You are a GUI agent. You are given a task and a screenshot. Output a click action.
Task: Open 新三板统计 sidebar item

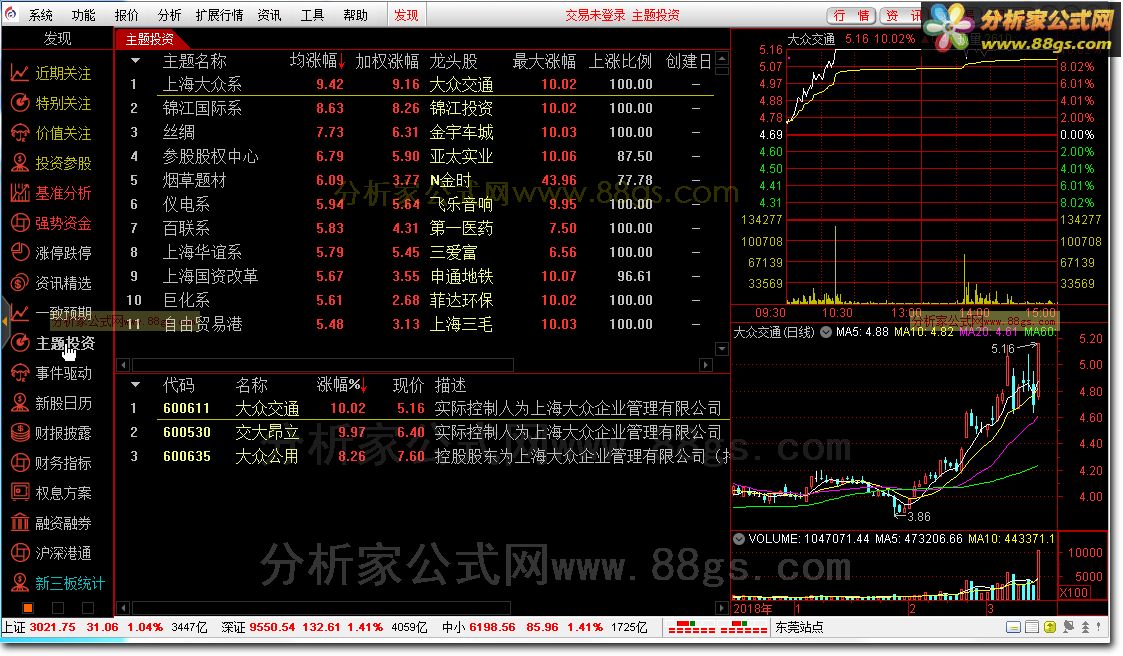tap(57, 583)
